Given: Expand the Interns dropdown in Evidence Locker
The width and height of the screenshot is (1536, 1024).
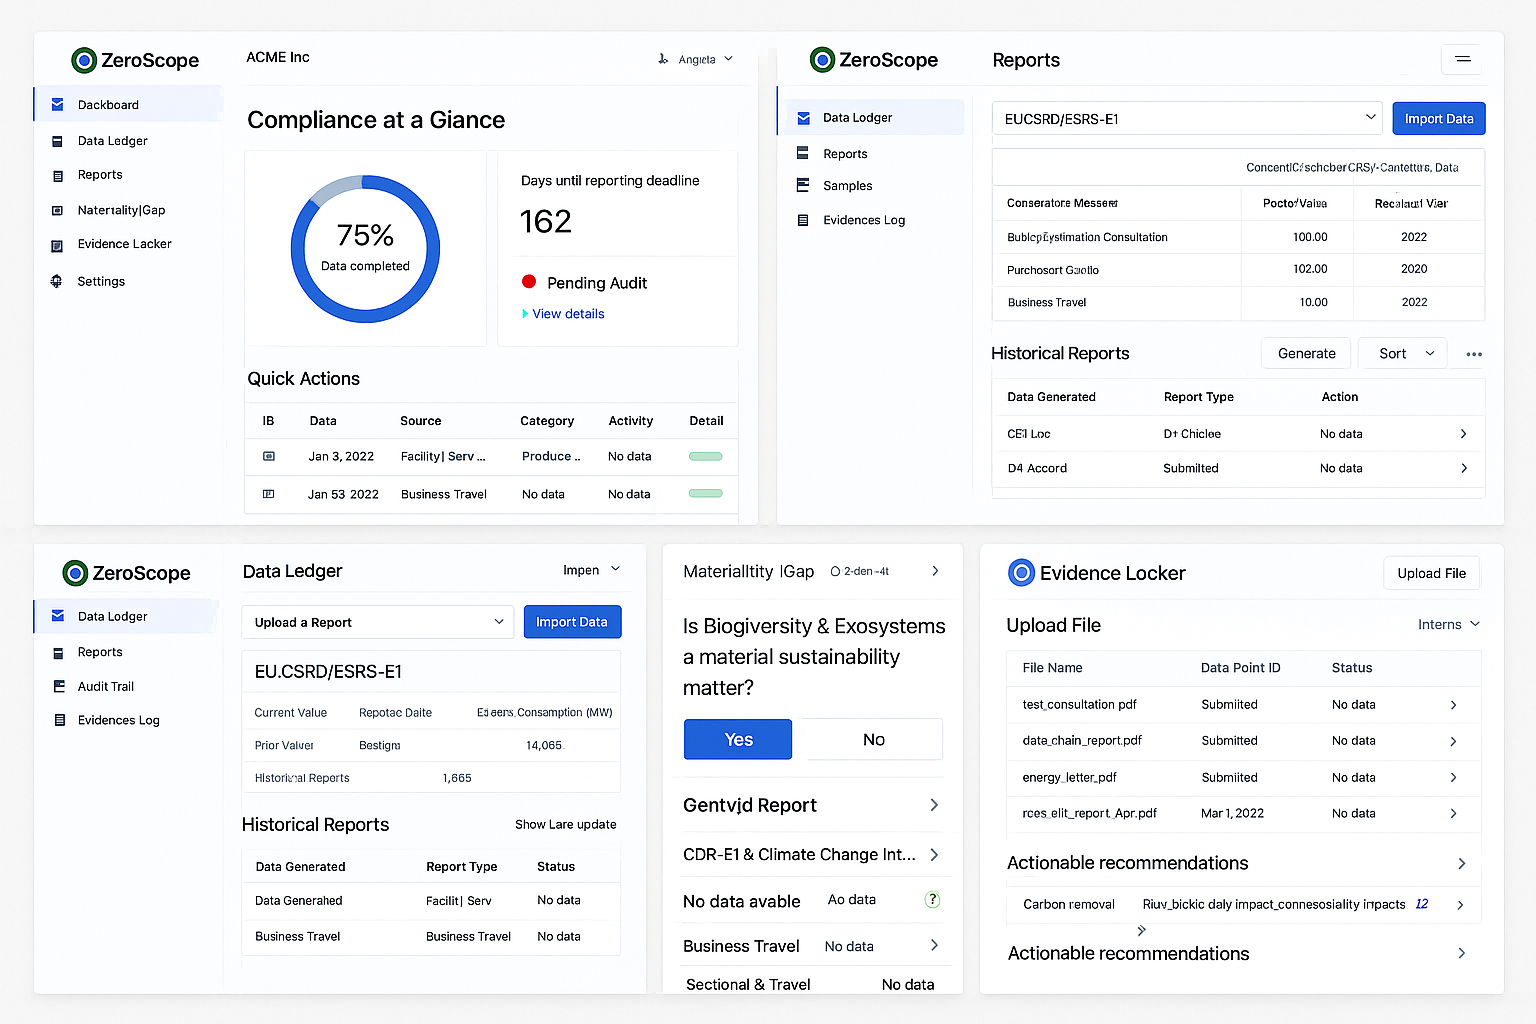Looking at the screenshot, I should [1448, 624].
